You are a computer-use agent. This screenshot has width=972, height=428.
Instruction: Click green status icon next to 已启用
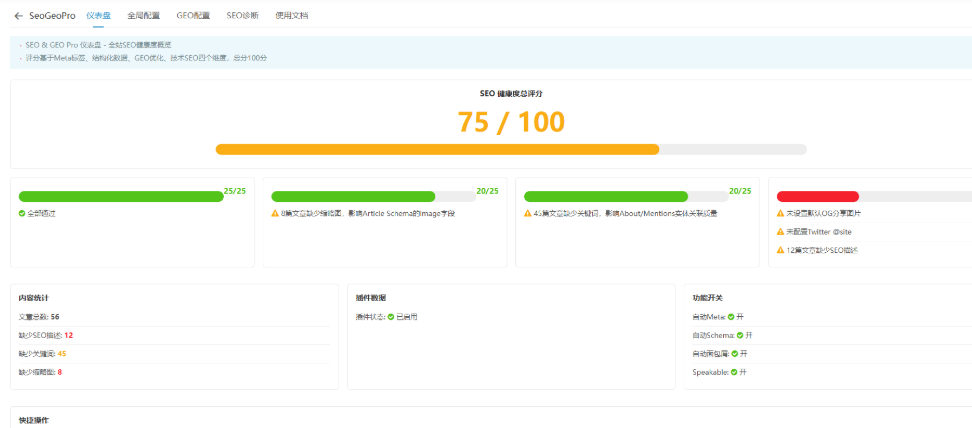tap(391, 317)
